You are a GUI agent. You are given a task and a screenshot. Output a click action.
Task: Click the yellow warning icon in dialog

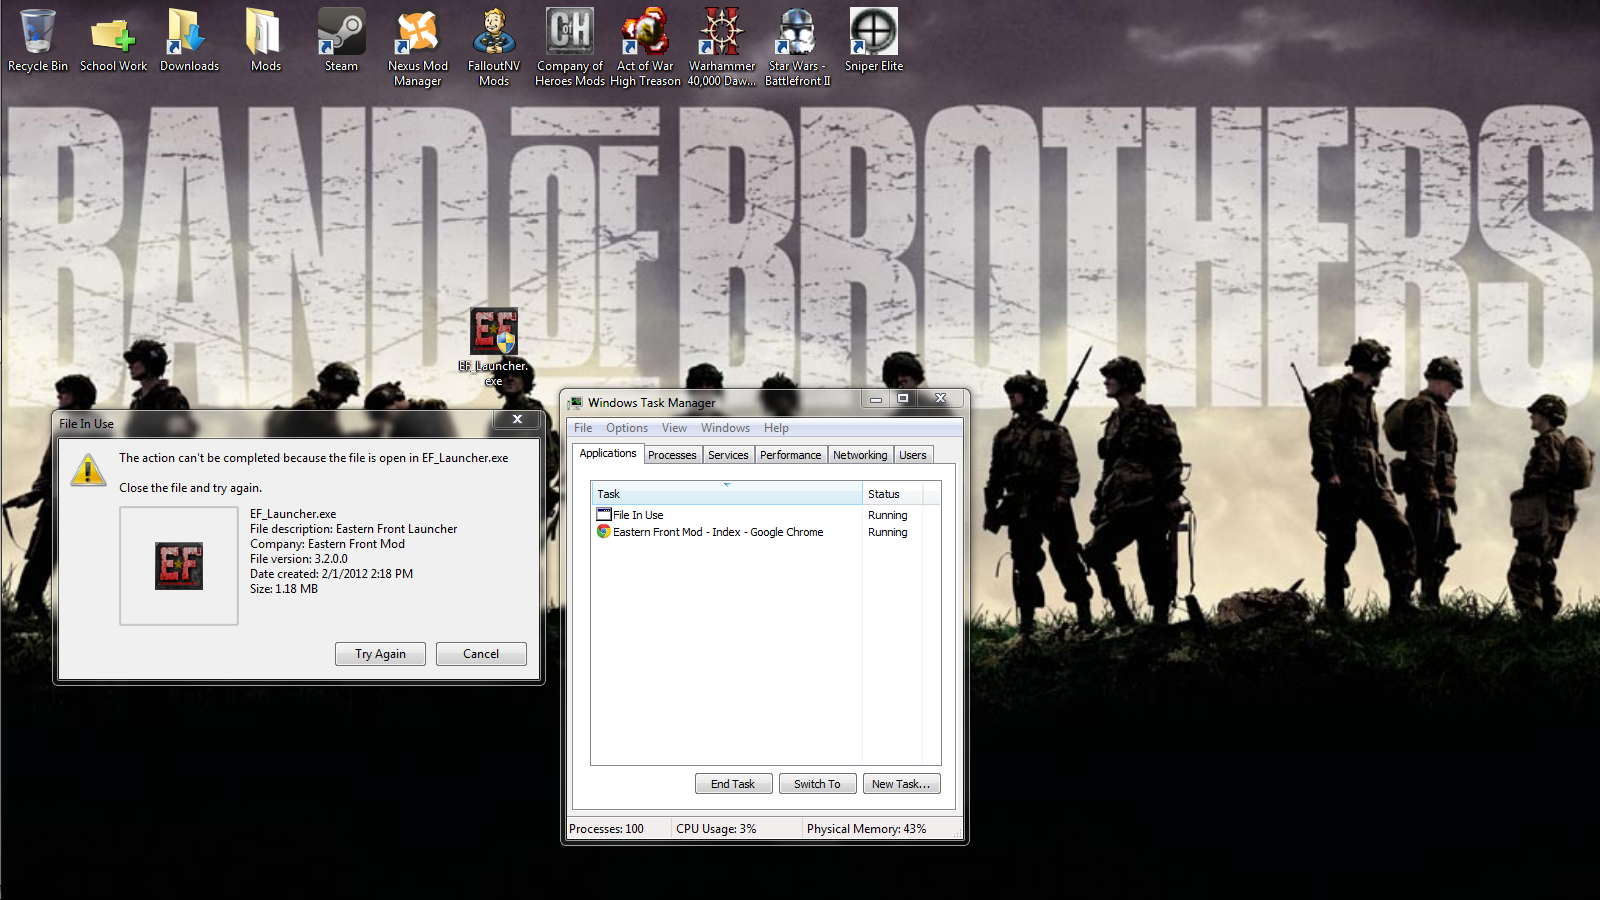click(x=88, y=469)
